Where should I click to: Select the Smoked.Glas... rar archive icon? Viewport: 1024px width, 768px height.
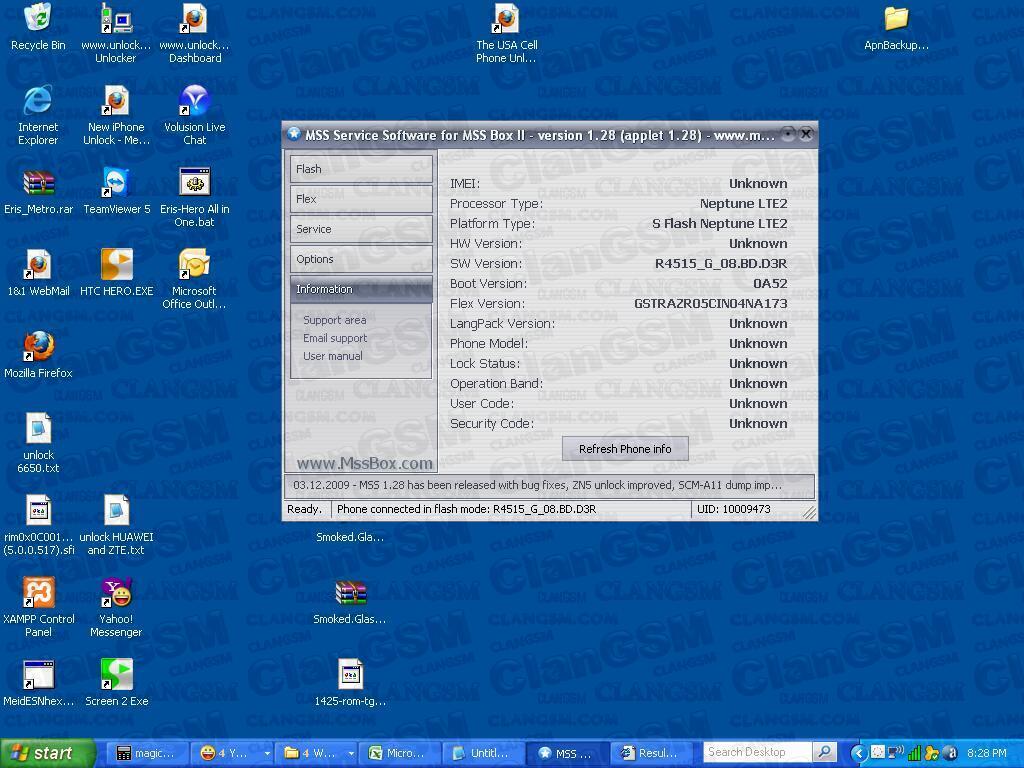(350, 592)
